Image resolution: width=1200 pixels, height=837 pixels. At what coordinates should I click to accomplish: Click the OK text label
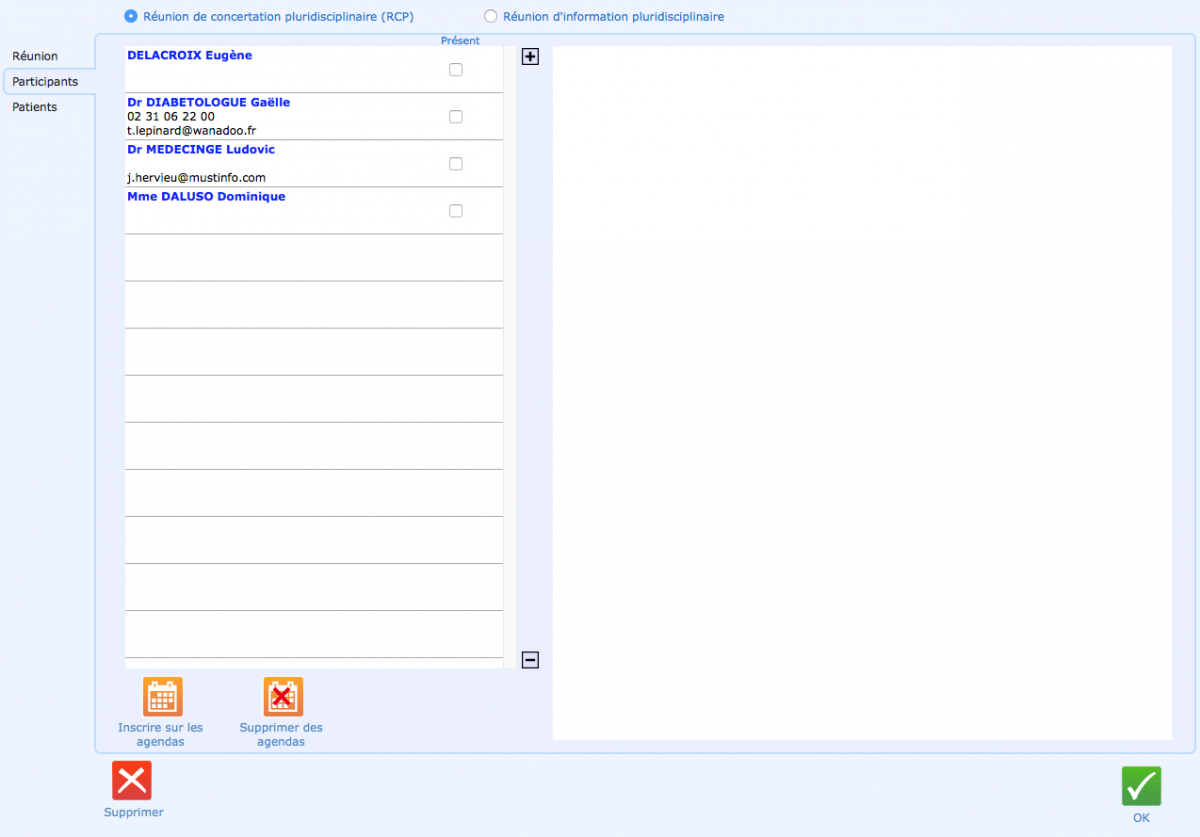[1141, 818]
